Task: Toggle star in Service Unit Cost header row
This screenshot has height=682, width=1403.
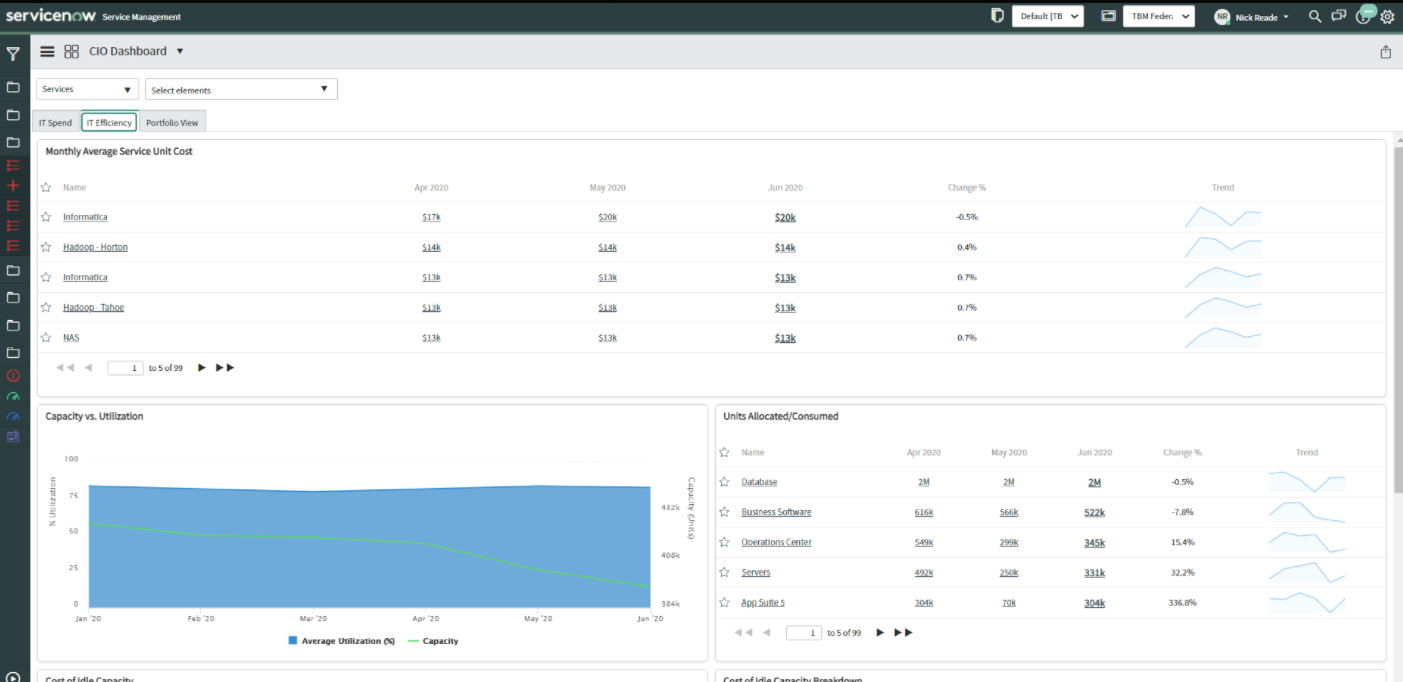Action: coord(46,187)
